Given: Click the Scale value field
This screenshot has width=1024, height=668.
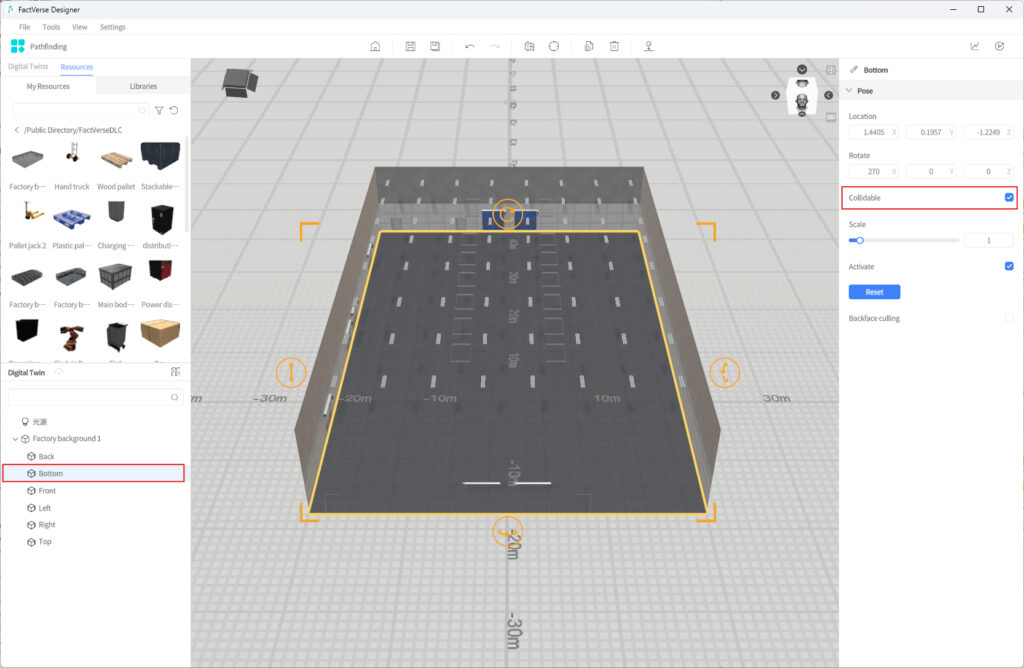Looking at the screenshot, I should click(989, 240).
